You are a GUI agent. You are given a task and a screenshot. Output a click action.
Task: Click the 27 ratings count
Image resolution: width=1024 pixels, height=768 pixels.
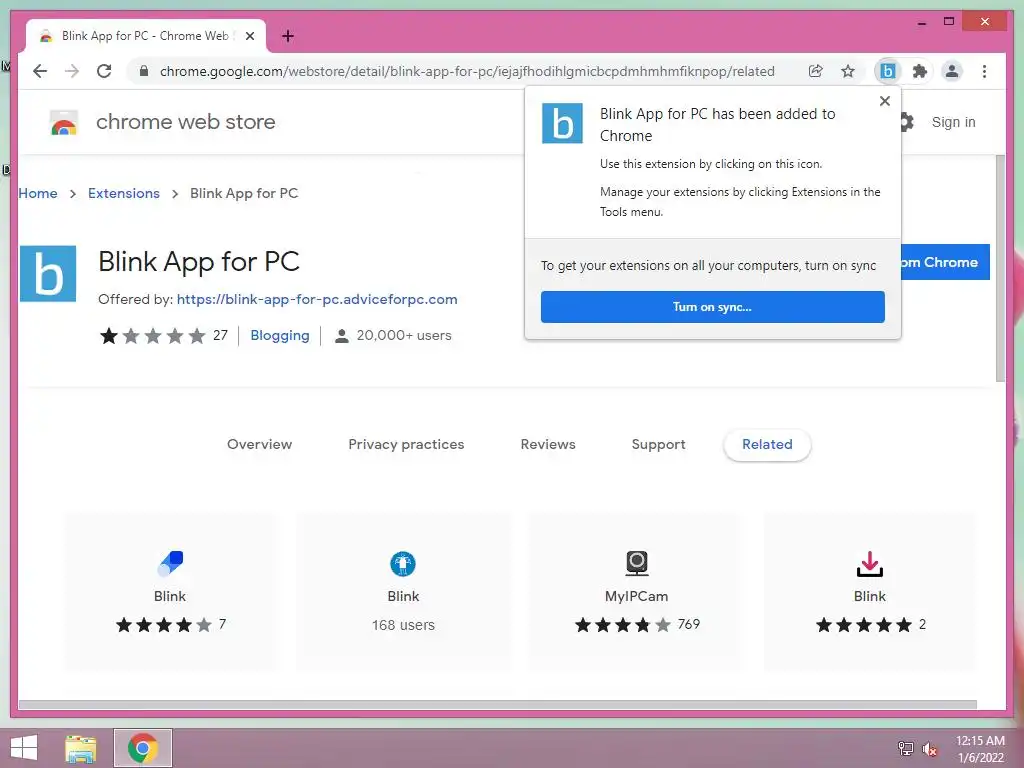click(220, 336)
